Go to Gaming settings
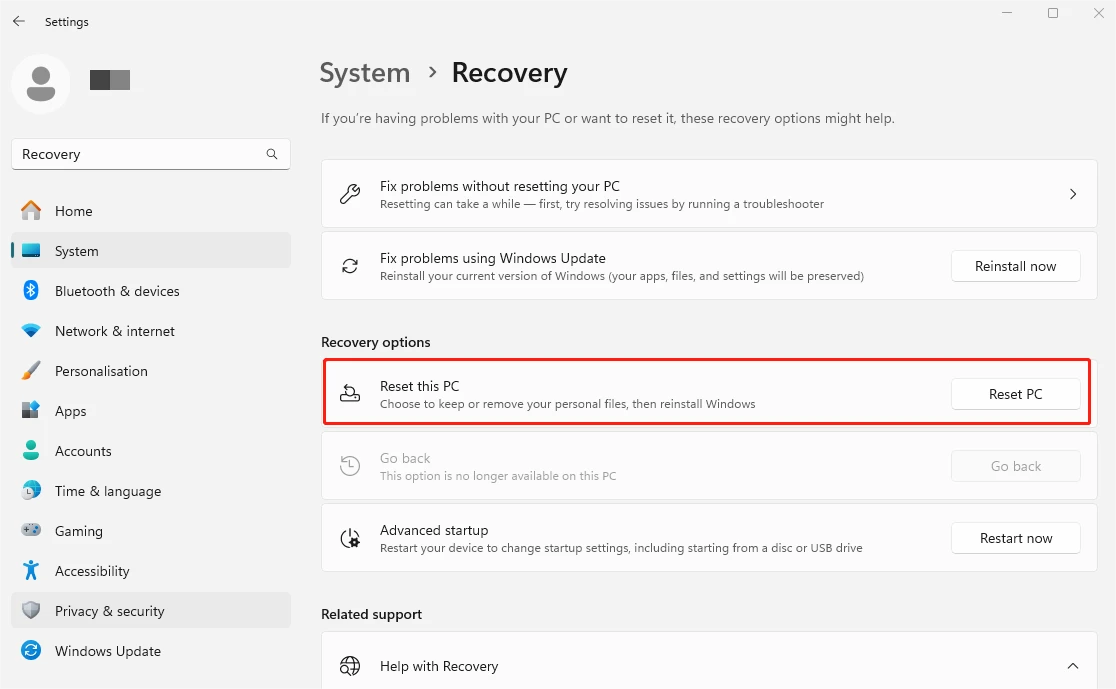The width and height of the screenshot is (1116, 689). coord(151,530)
